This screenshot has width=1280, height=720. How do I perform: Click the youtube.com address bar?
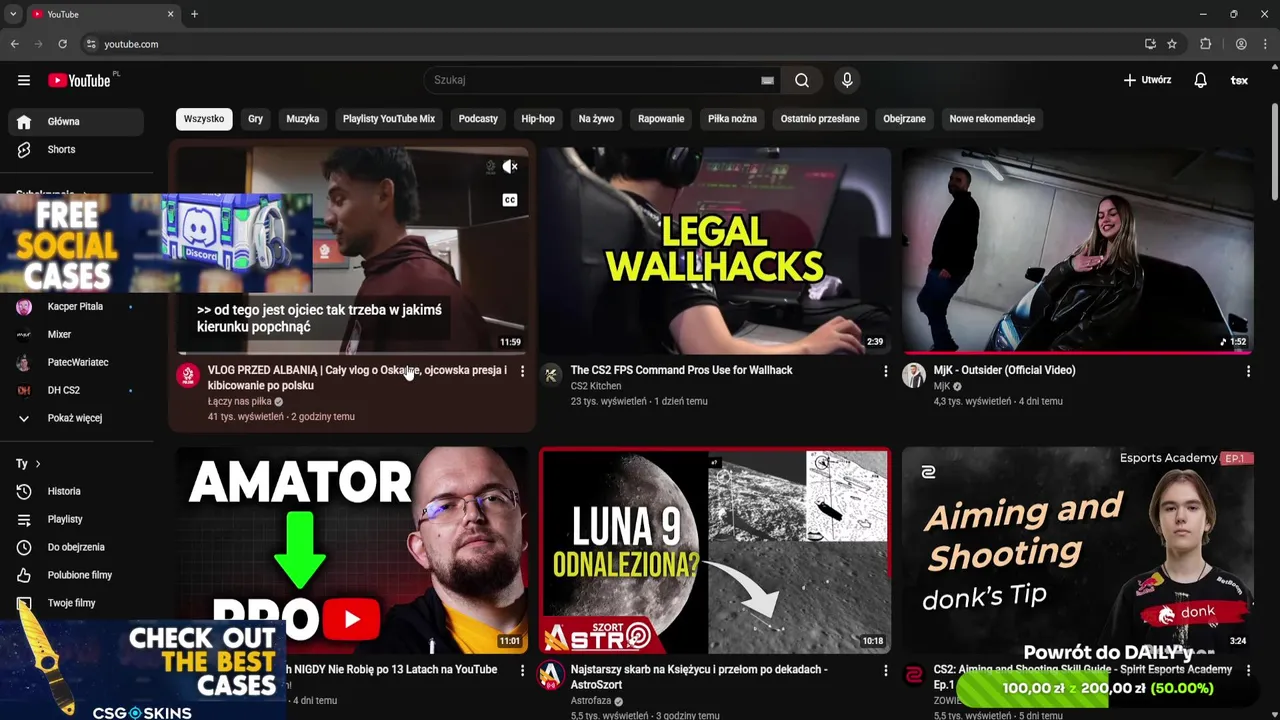pyautogui.click(x=610, y=44)
